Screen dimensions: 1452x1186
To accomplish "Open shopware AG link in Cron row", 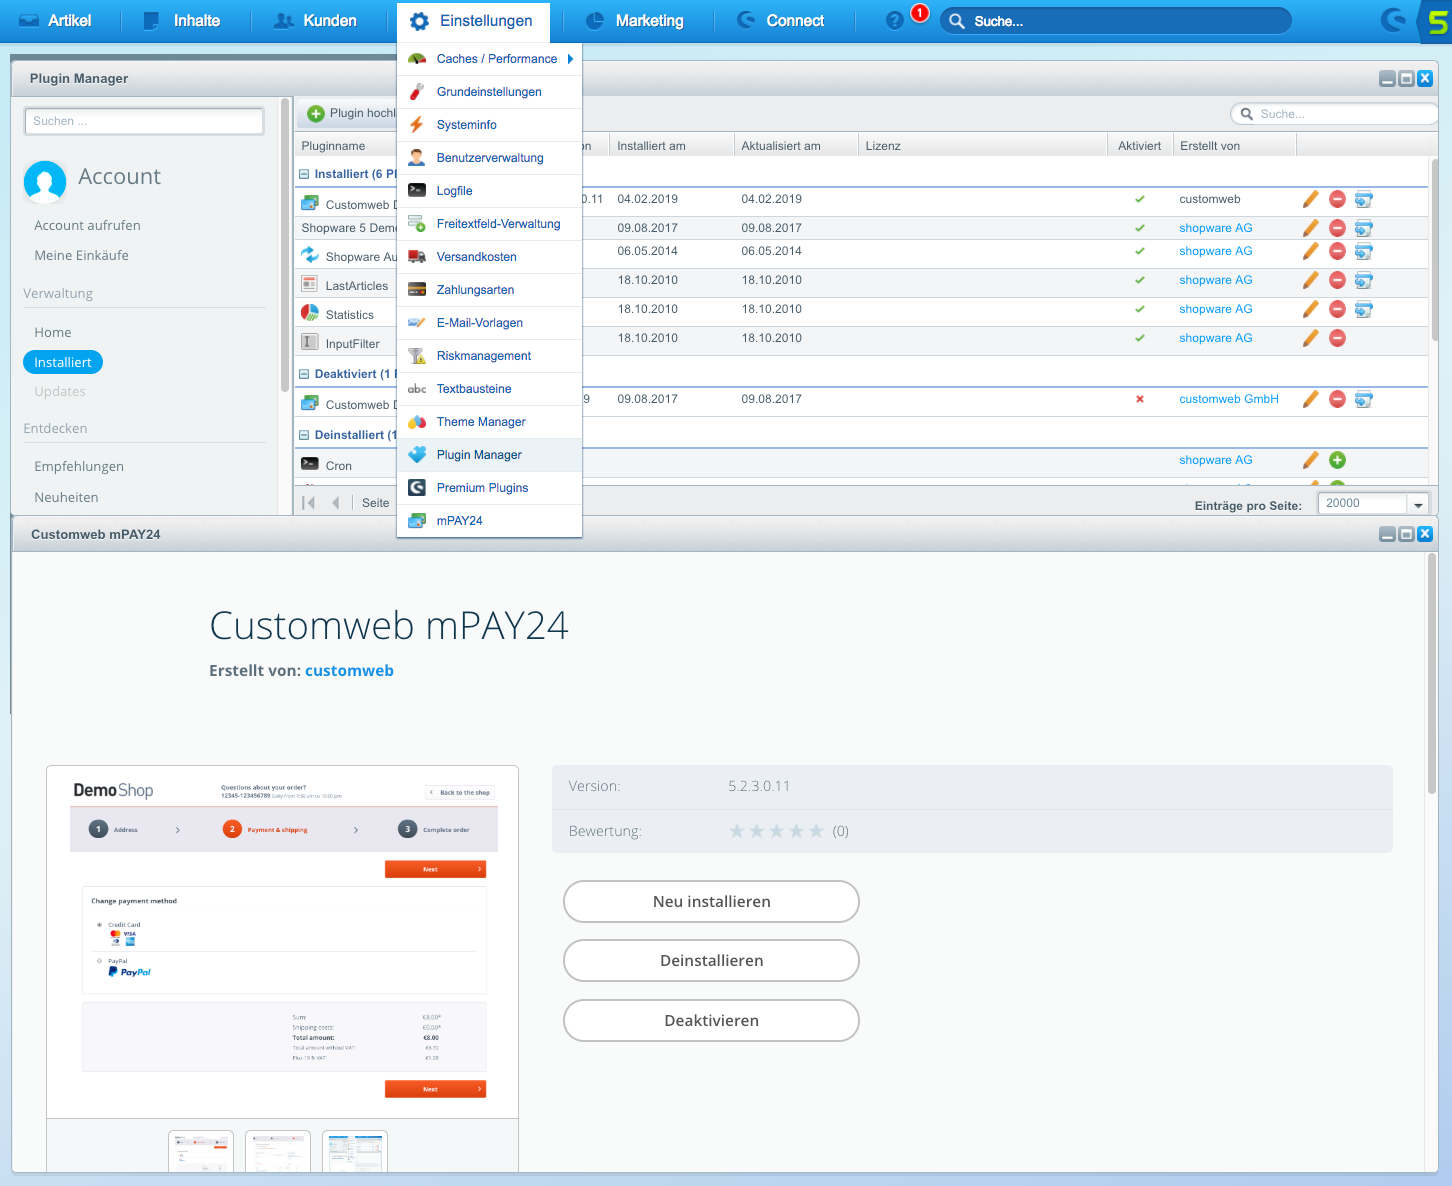I will click(x=1216, y=460).
